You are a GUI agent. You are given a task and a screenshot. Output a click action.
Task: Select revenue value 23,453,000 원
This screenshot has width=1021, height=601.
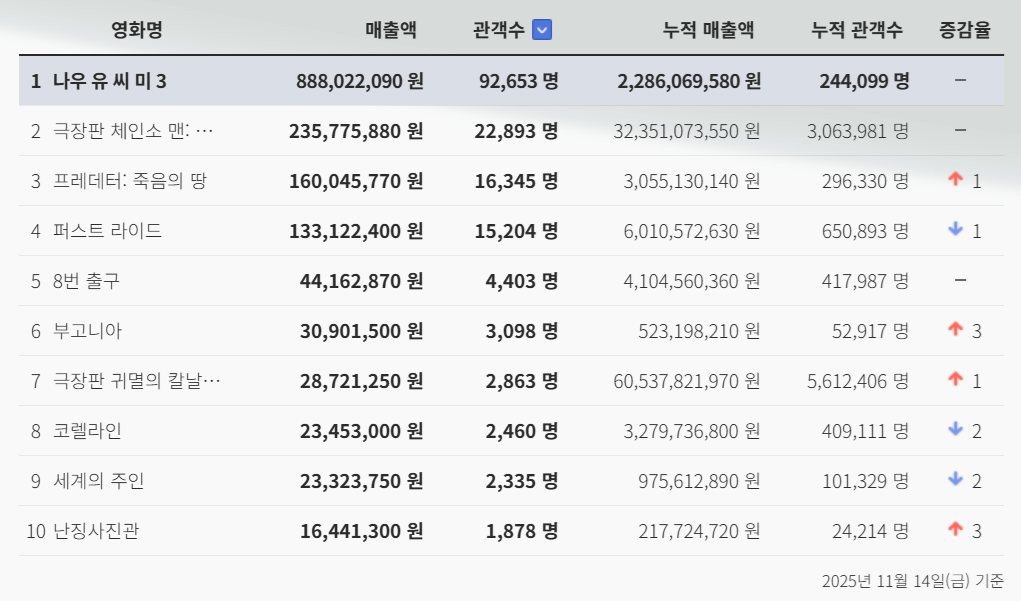[x=361, y=430]
